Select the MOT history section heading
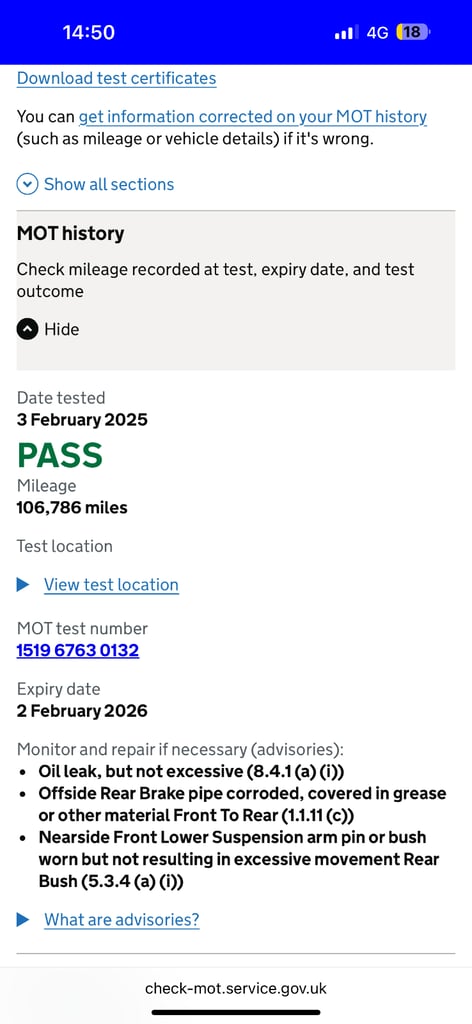This screenshot has width=472, height=1024. click(x=71, y=234)
